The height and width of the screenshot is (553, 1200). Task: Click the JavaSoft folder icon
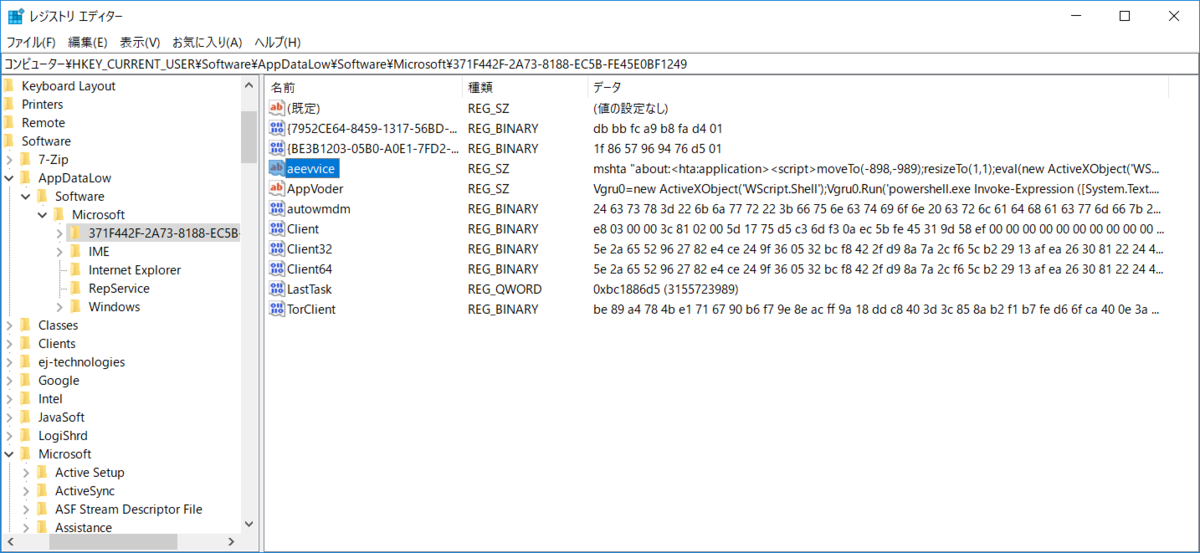[x=27, y=417]
